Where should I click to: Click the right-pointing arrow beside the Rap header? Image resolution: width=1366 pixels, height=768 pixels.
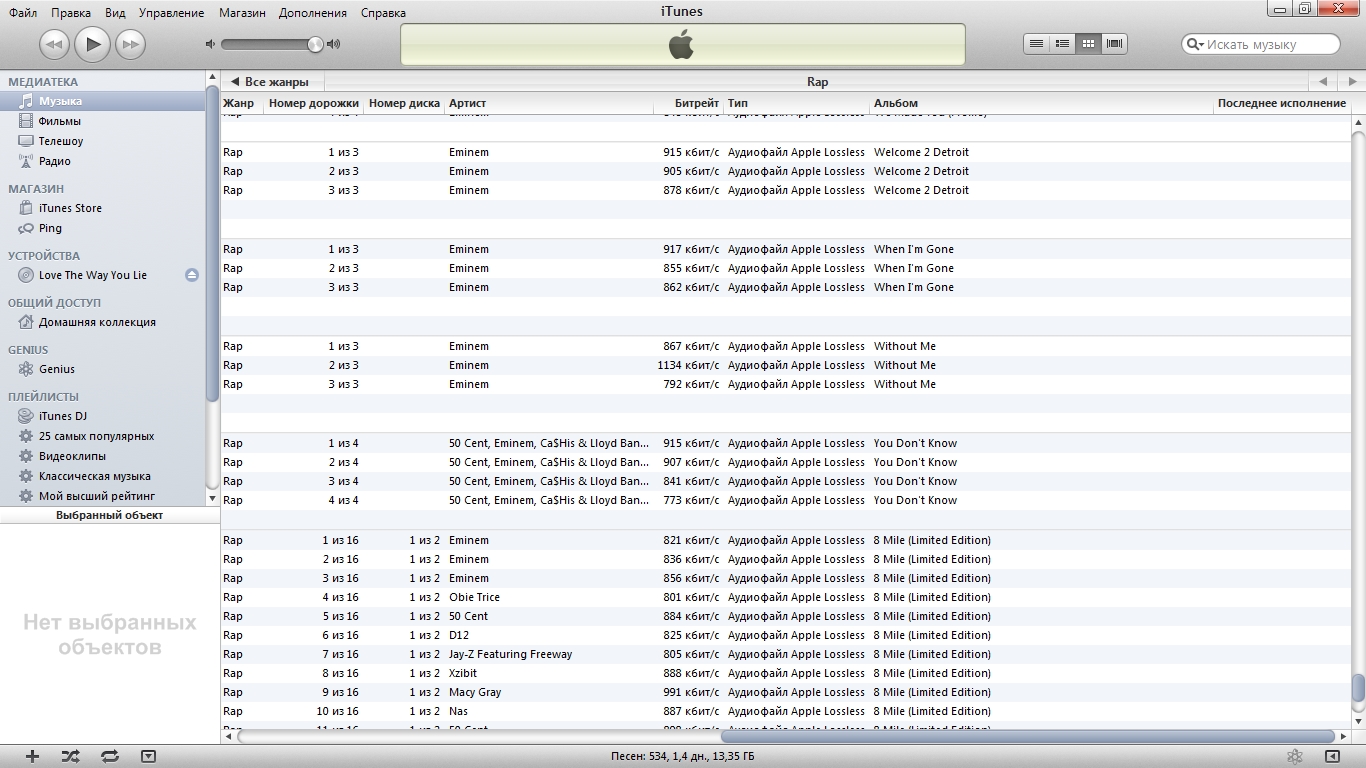[1351, 82]
